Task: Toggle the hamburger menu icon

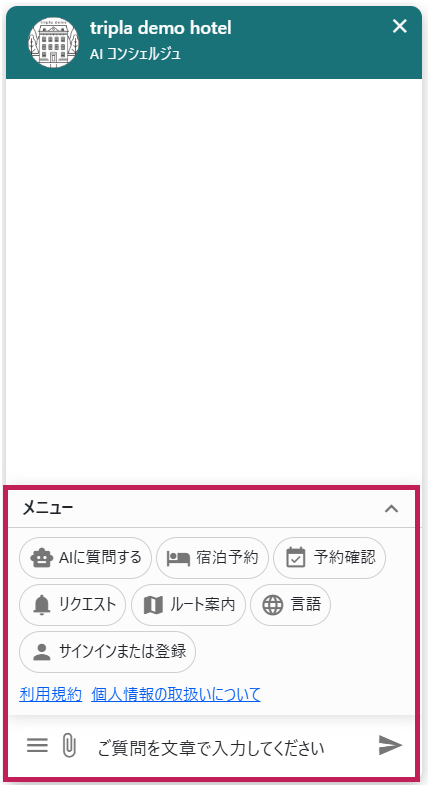Action: pos(37,745)
